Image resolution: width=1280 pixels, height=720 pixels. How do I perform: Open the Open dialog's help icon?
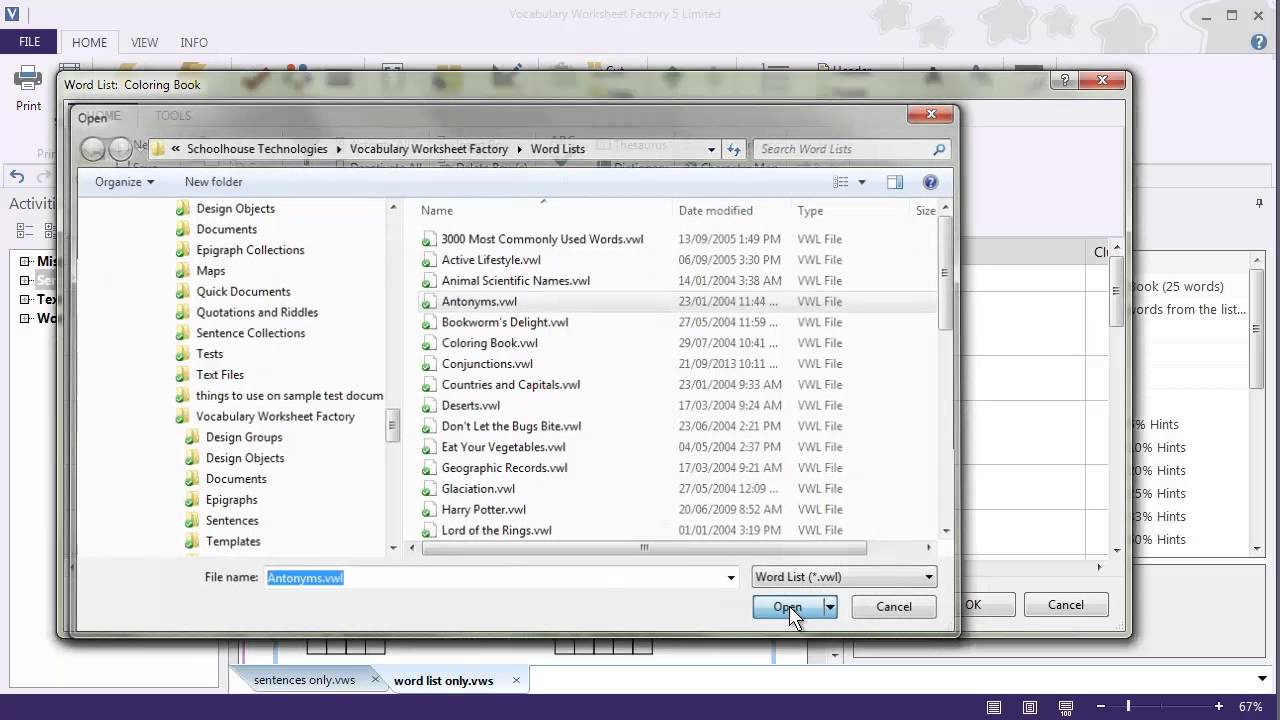[x=930, y=182]
